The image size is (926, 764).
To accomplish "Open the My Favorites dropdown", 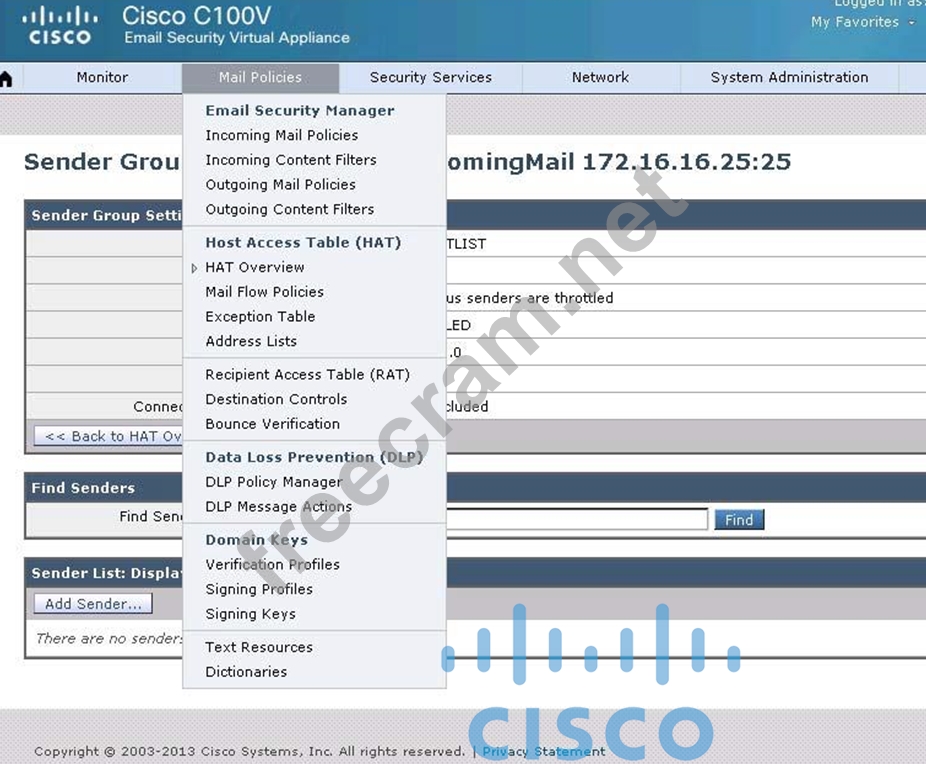I will click(862, 22).
